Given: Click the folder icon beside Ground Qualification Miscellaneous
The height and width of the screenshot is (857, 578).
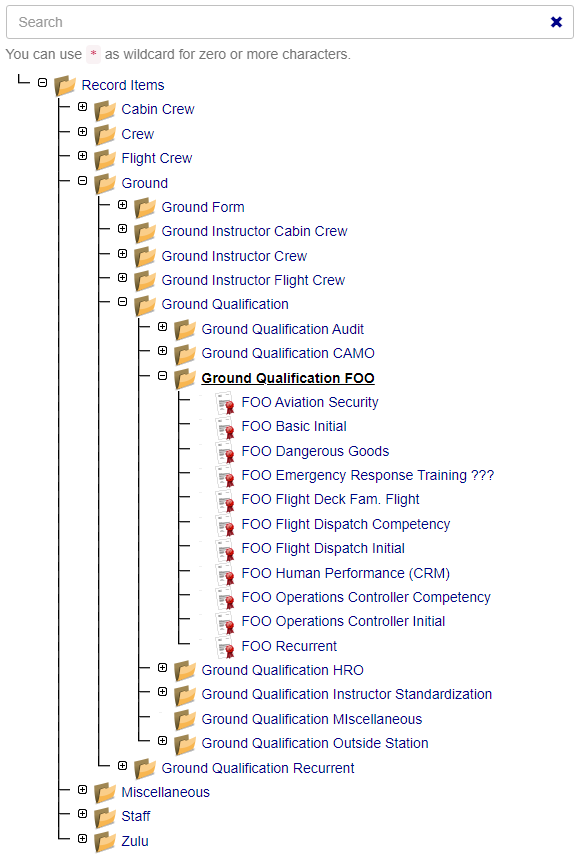Looking at the screenshot, I should (185, 720).
